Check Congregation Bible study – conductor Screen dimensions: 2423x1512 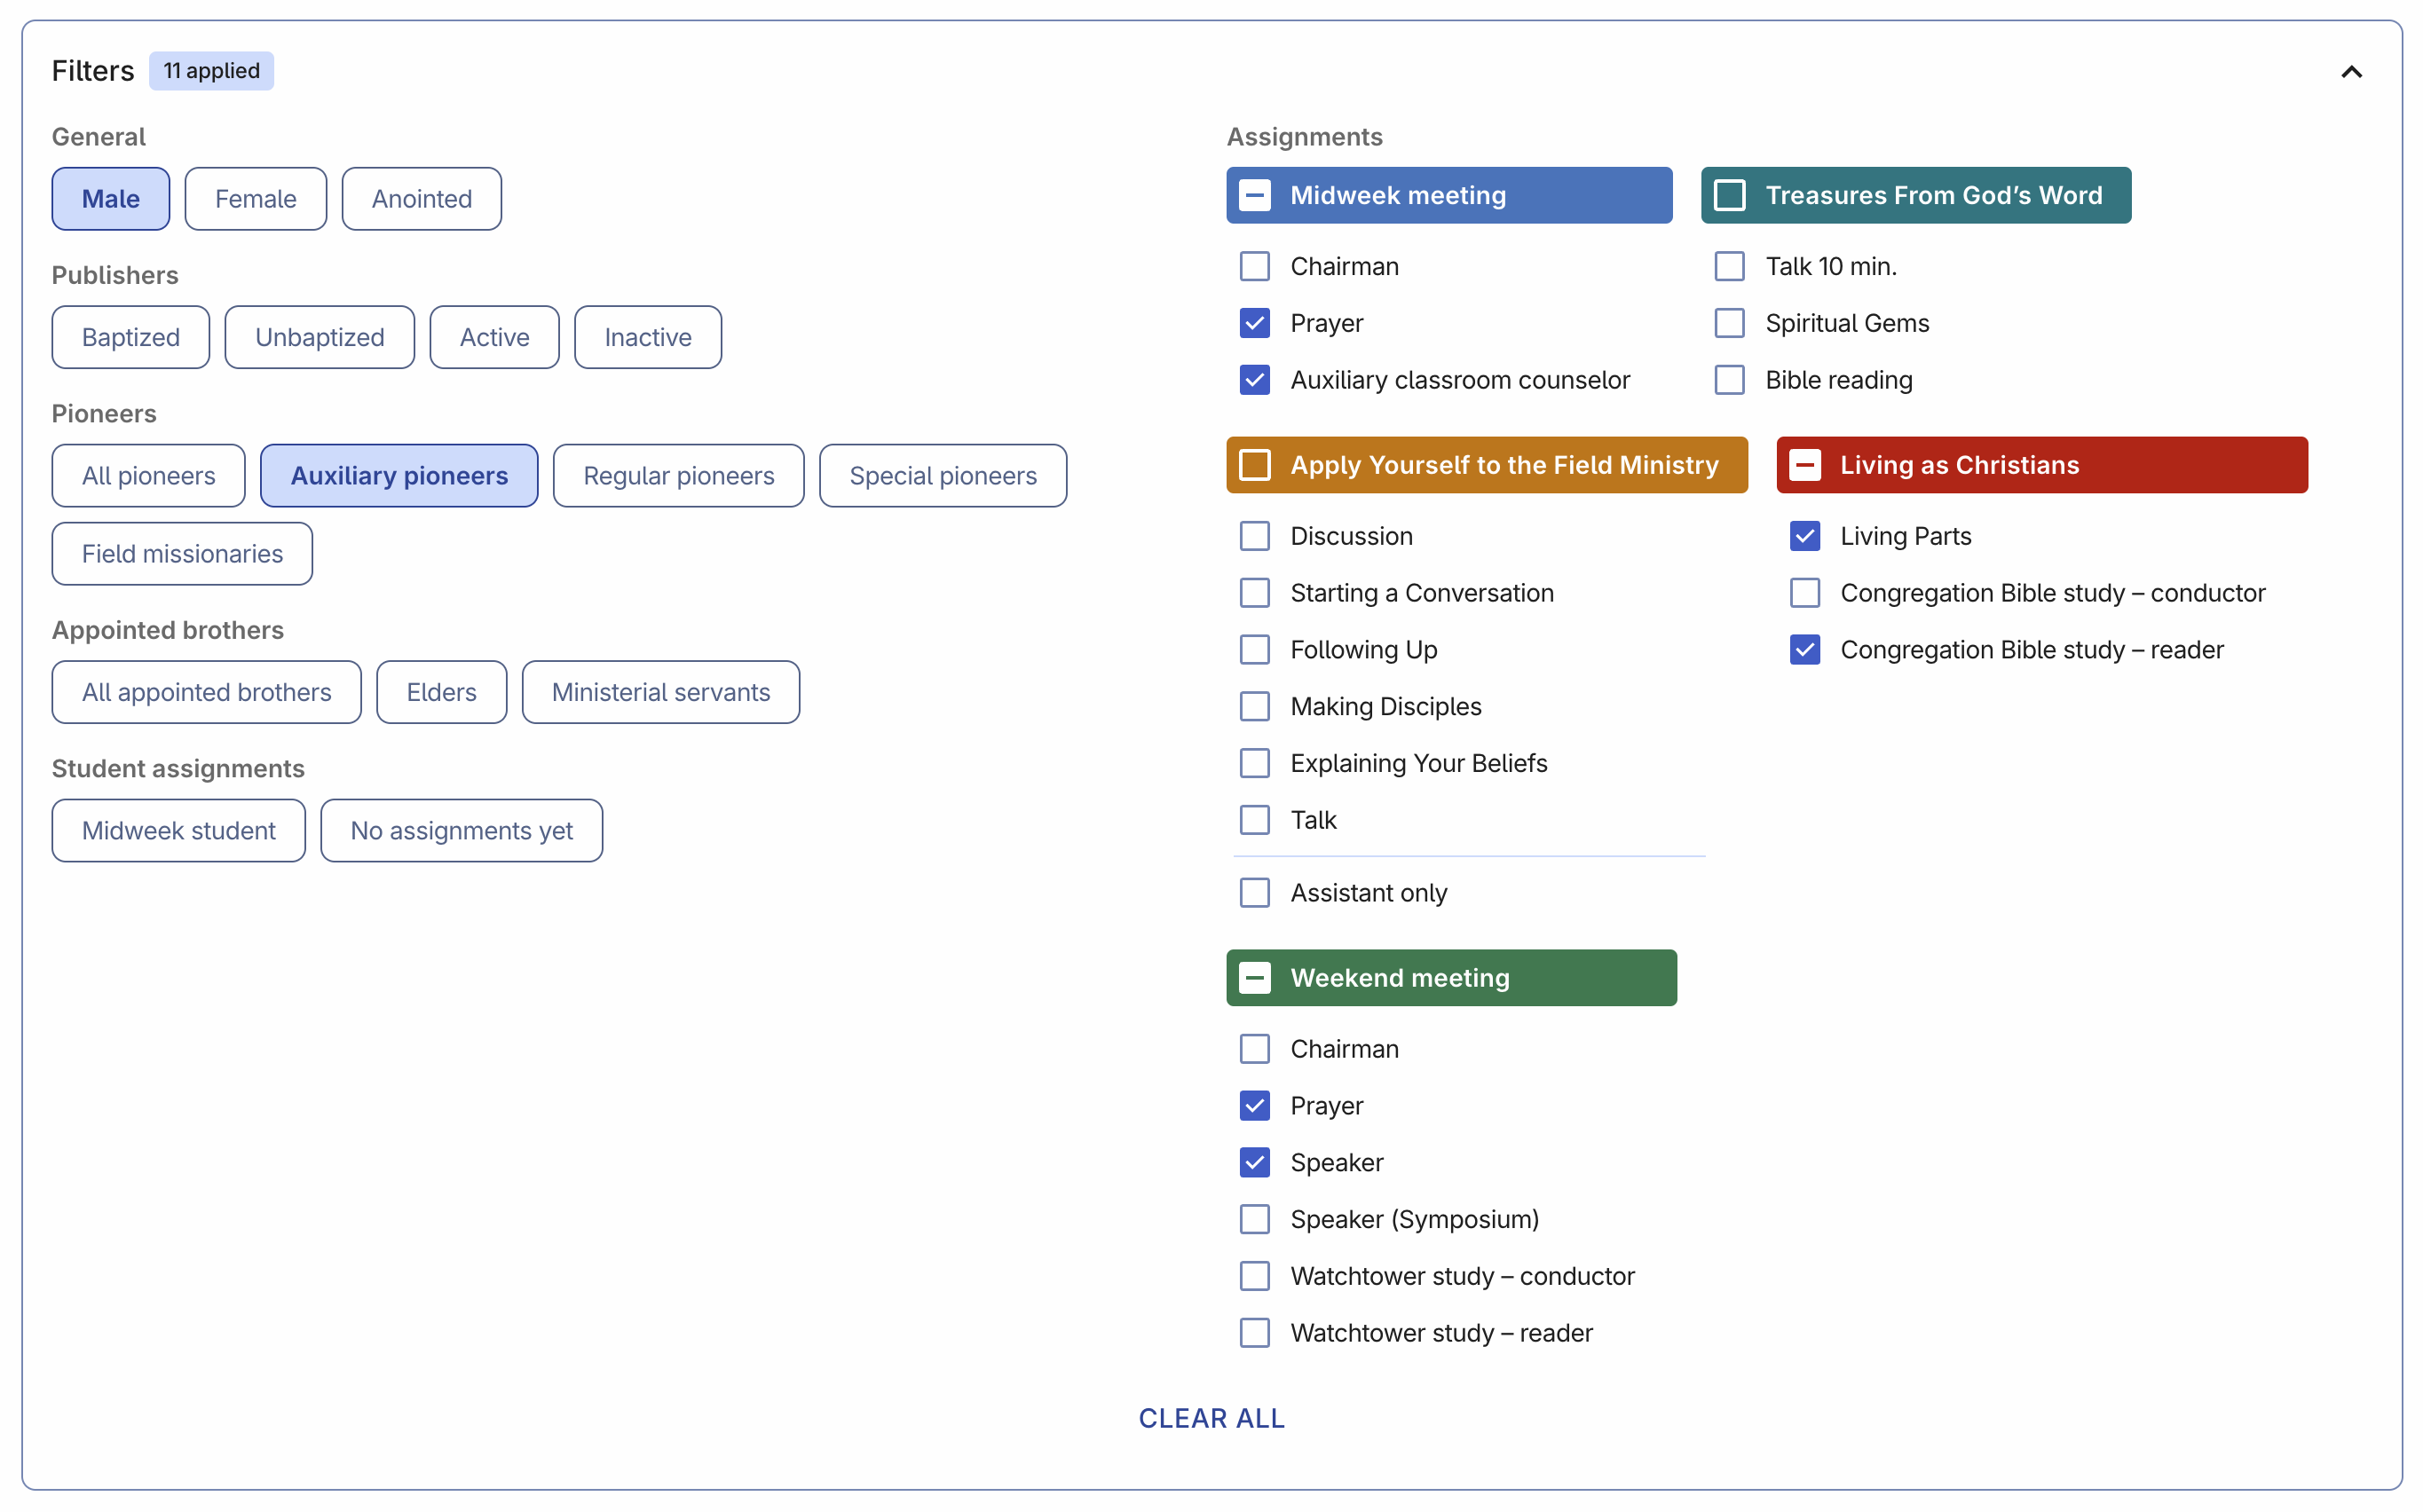tap(1804, 593)
